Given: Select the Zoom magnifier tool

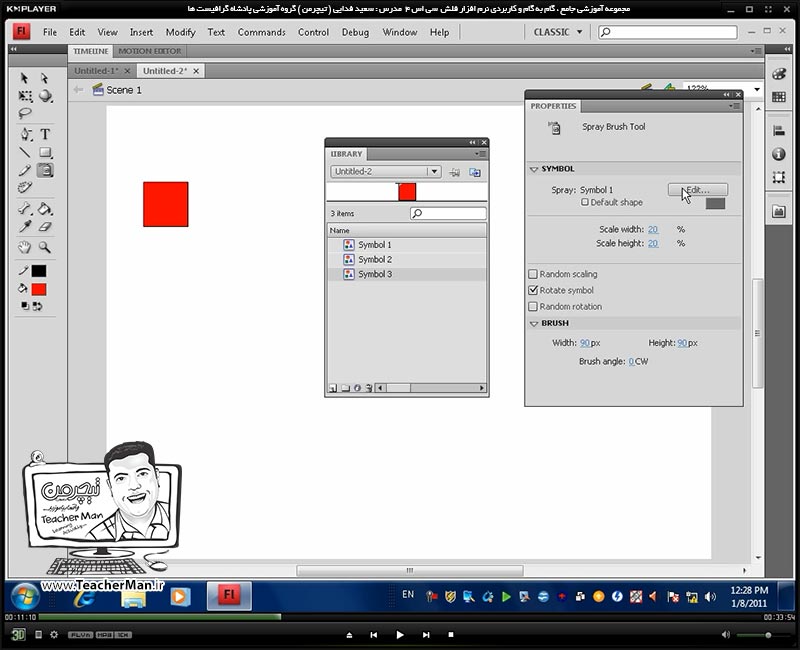Looking at the screenshot, I should point(45,247).
